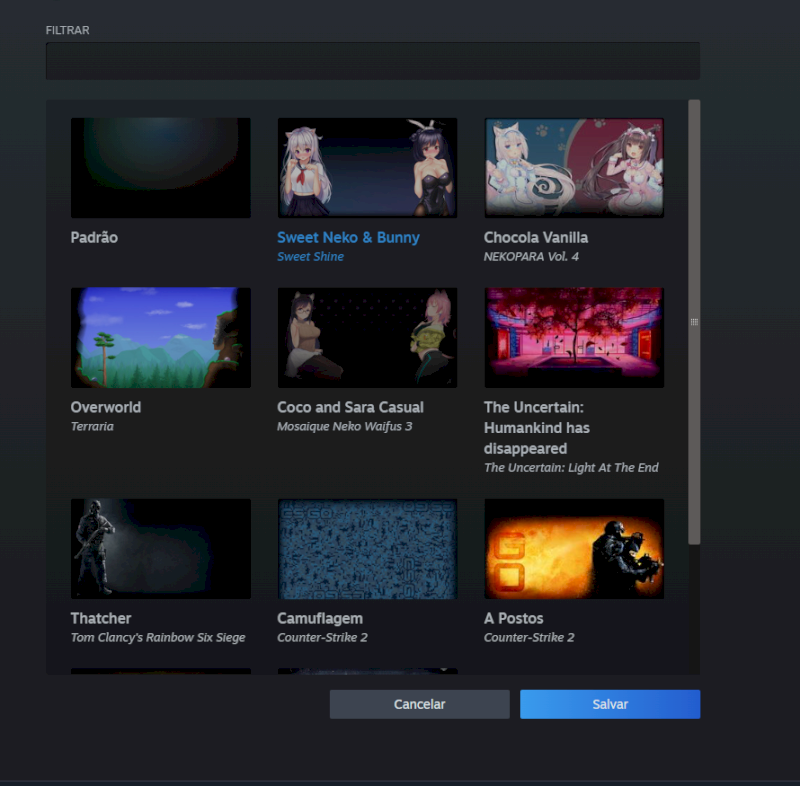Pick the Overworld Terraria background thumbnail
The height and width of the screenshot is (786, 800).
(x=161, y=338)
